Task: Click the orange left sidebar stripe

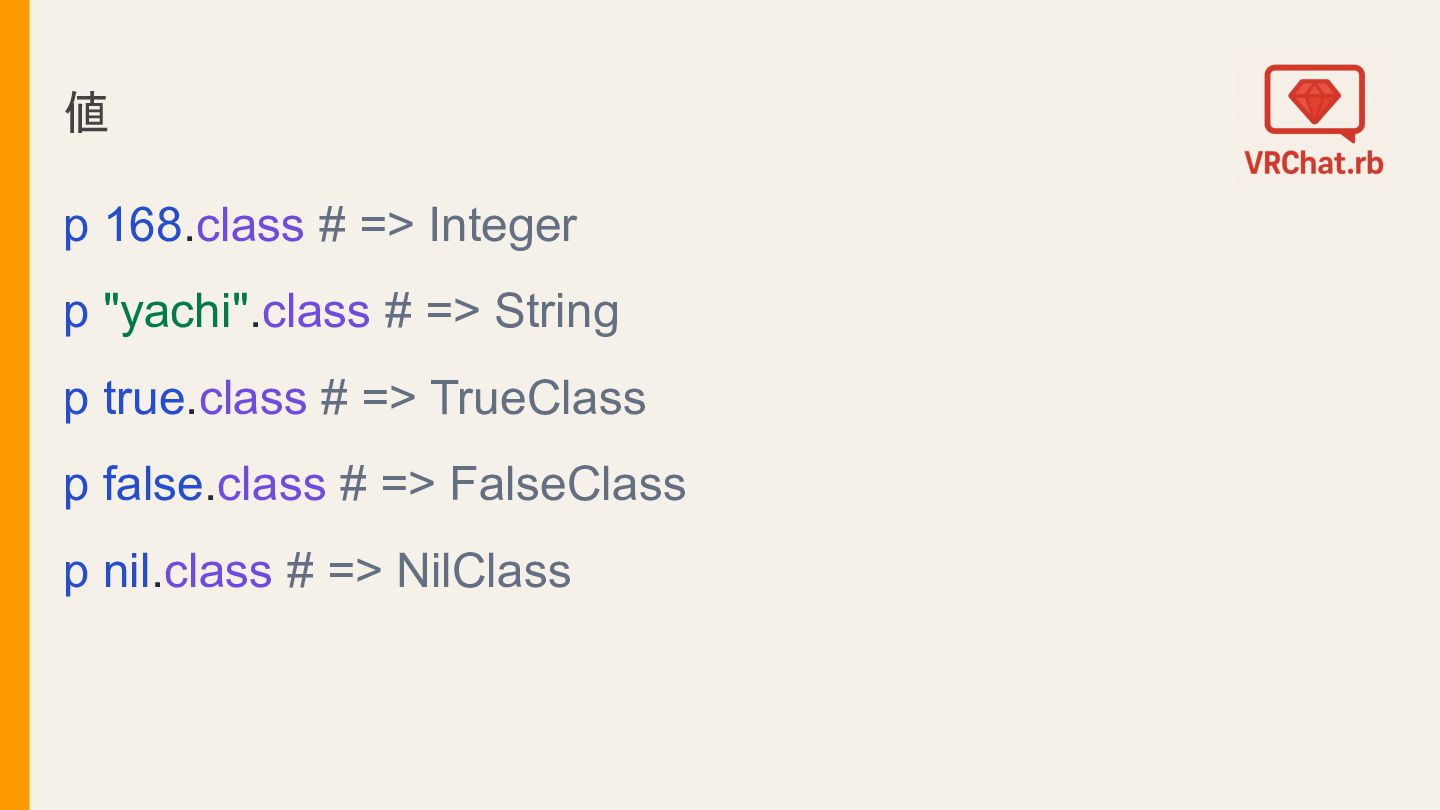Action: (x=15, y=405)
